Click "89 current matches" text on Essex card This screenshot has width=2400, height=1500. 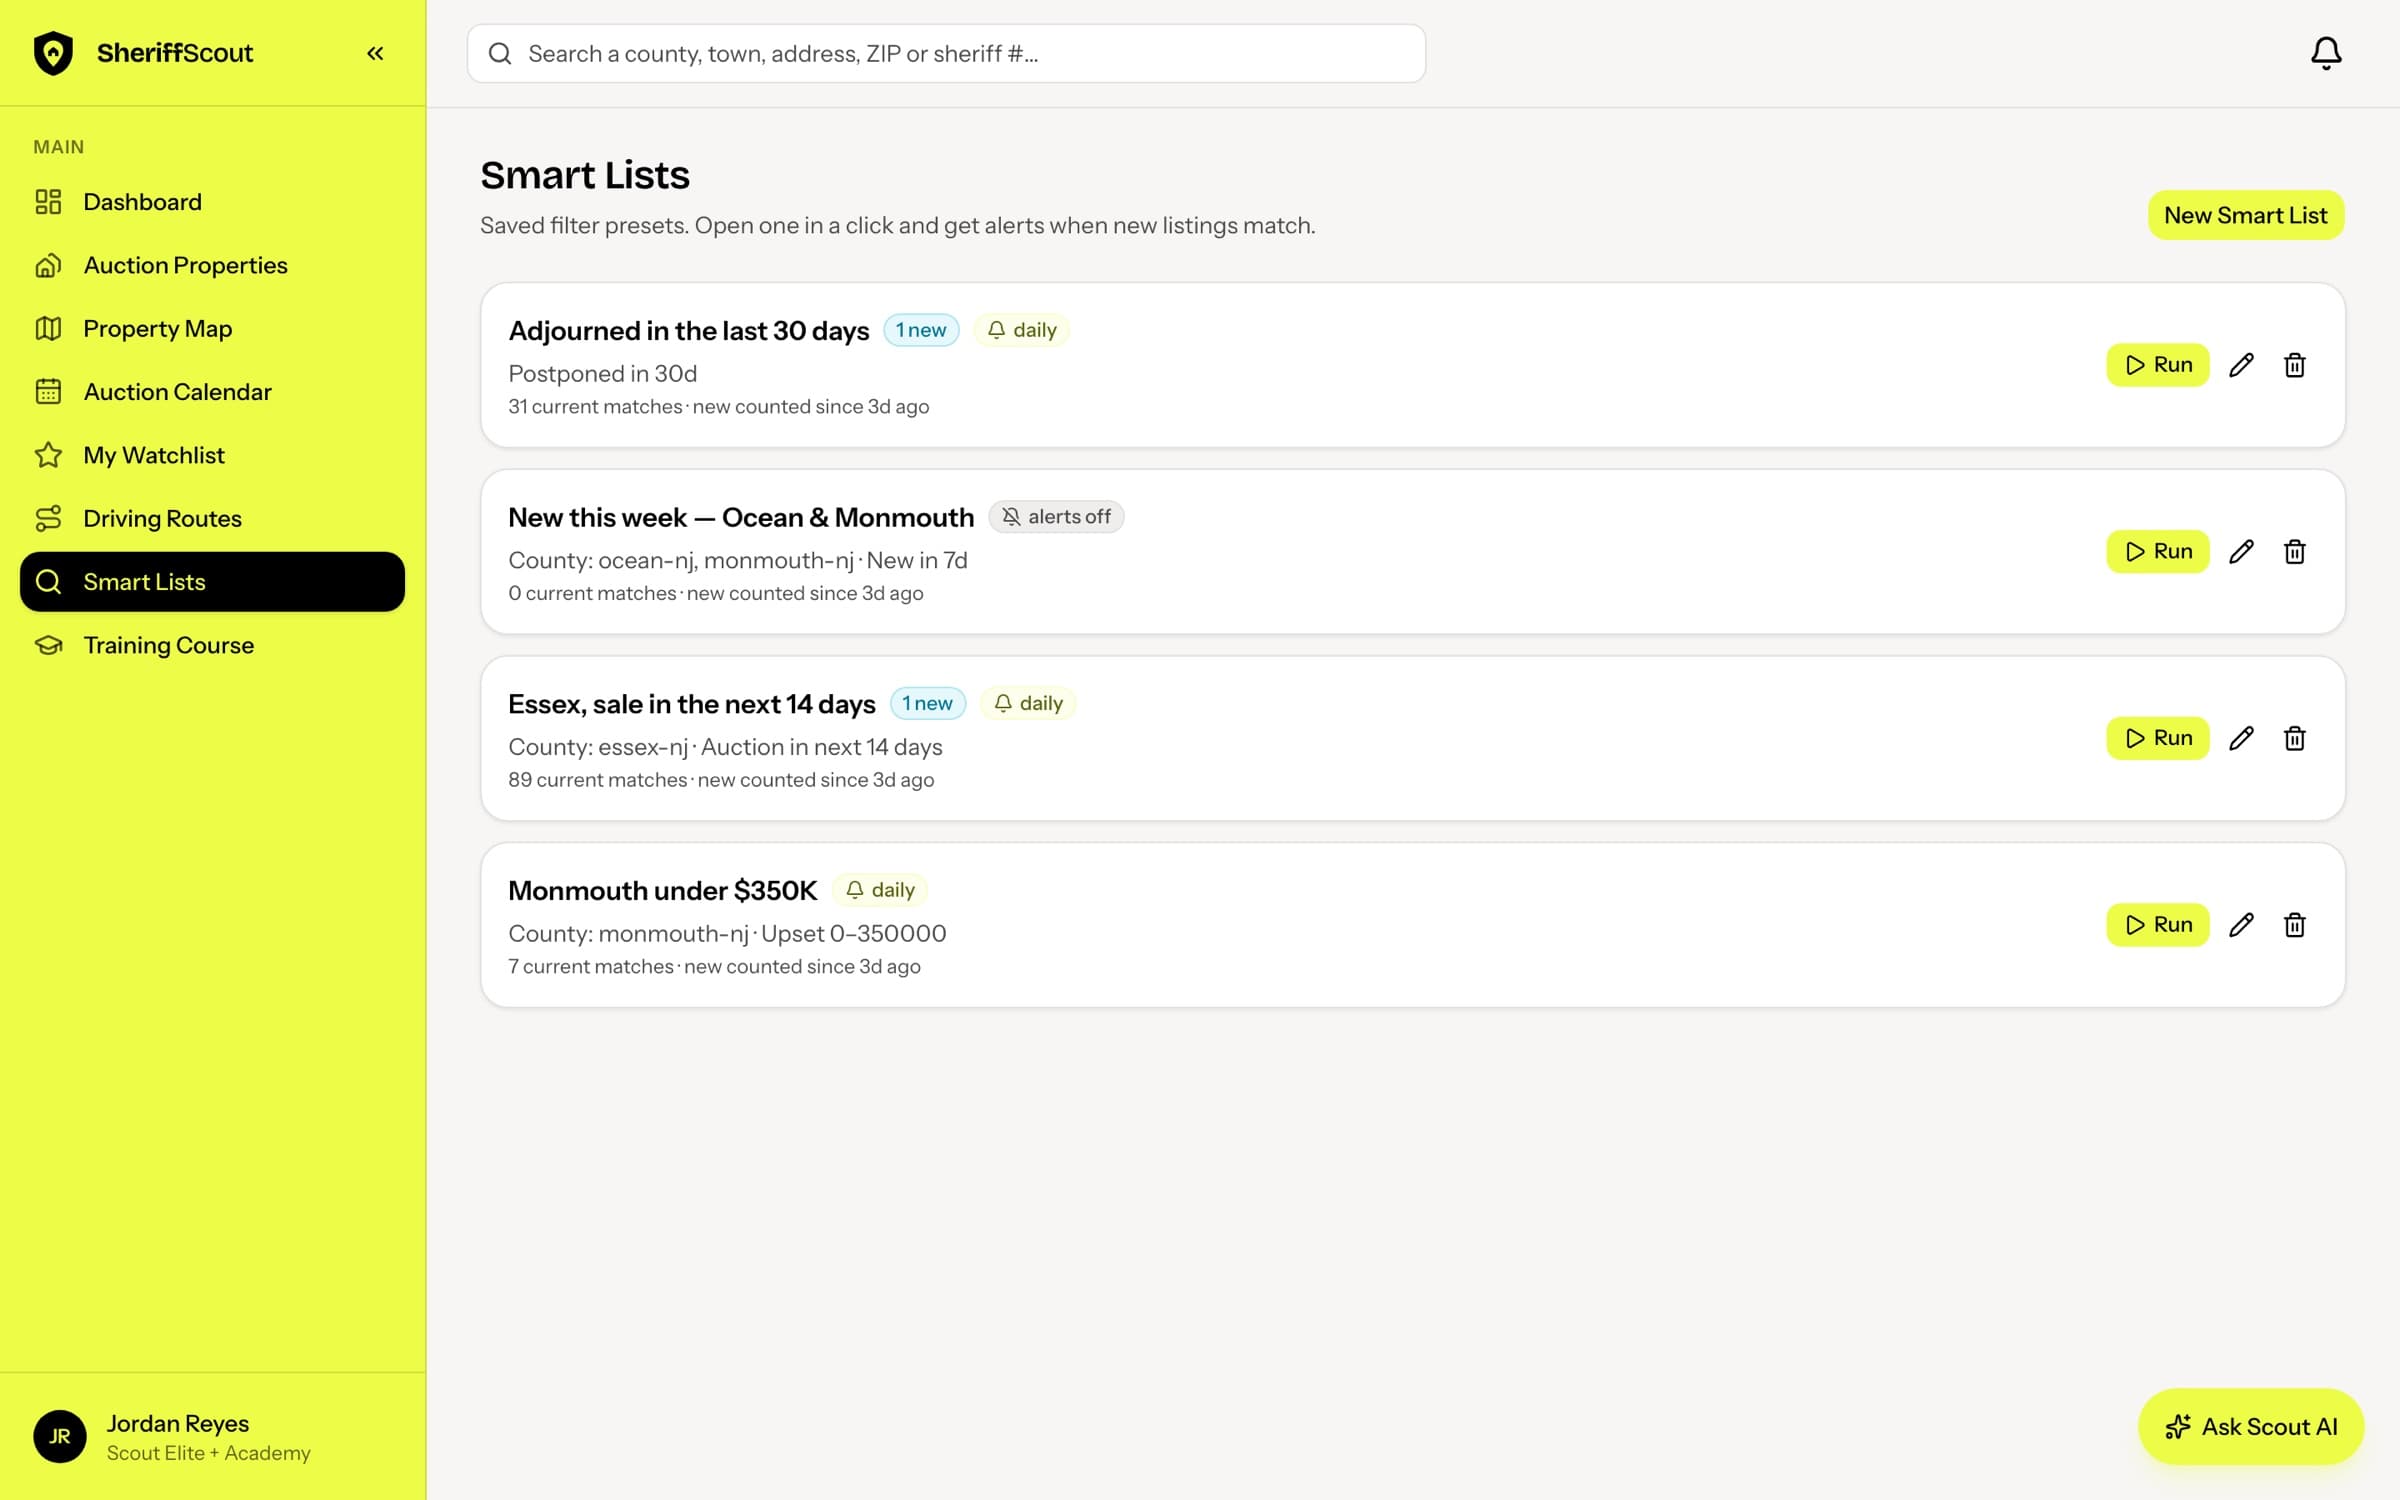pos(597,780)
